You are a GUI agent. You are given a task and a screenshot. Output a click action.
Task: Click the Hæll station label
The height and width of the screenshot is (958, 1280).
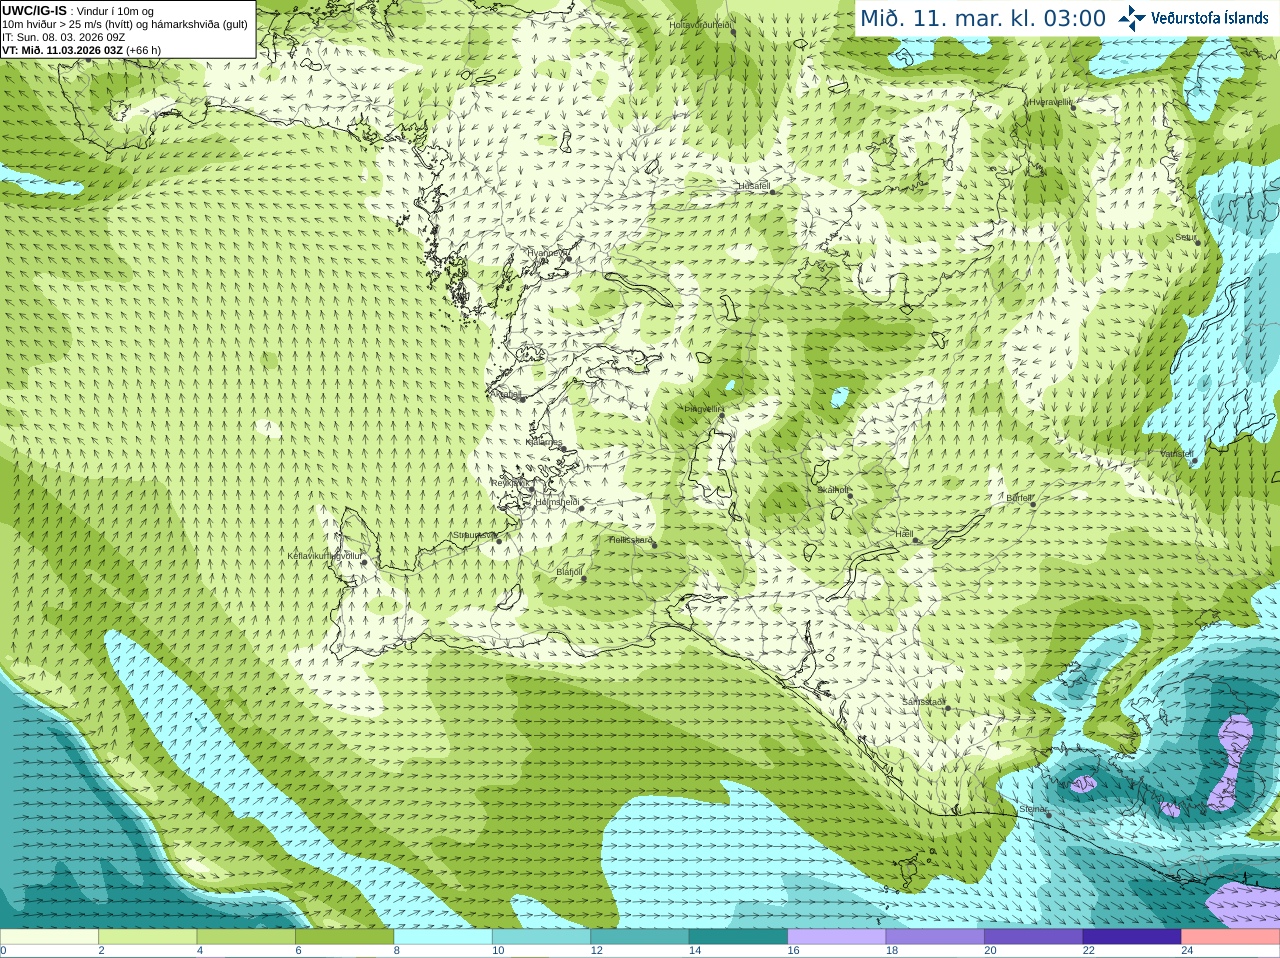tap(905, 535)
